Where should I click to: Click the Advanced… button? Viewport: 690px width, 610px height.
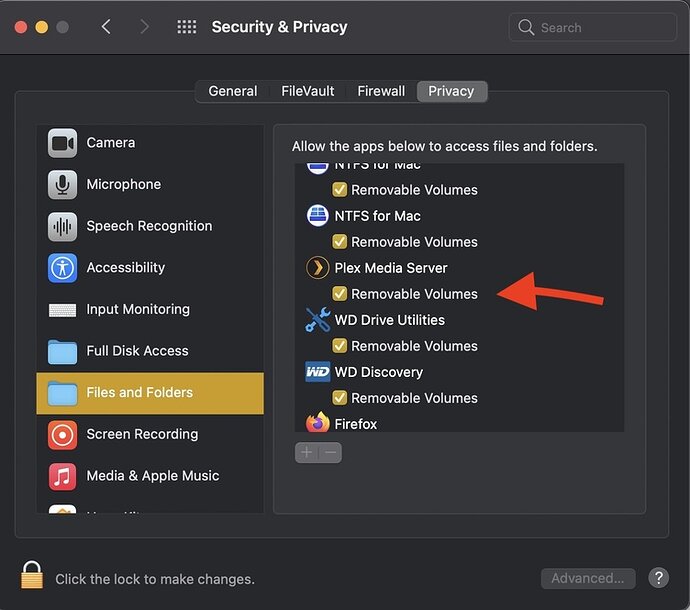point(588,578)
